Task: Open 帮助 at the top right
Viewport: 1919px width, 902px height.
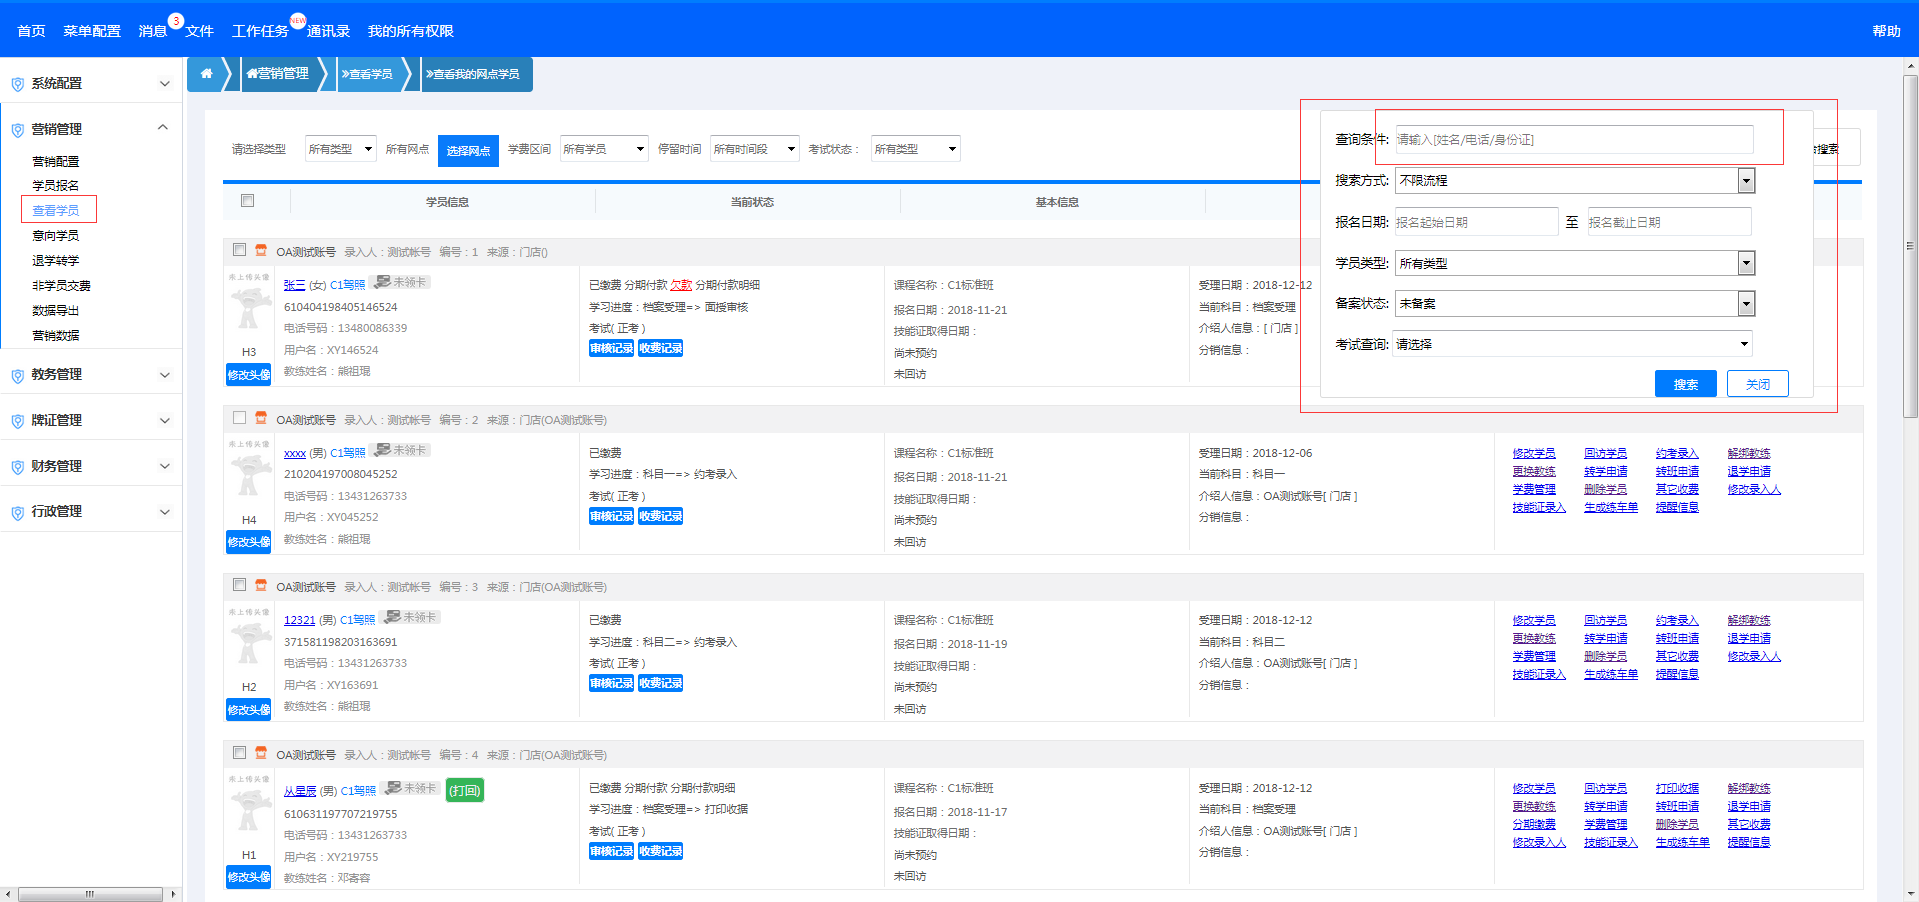Action: (1886, 31)
